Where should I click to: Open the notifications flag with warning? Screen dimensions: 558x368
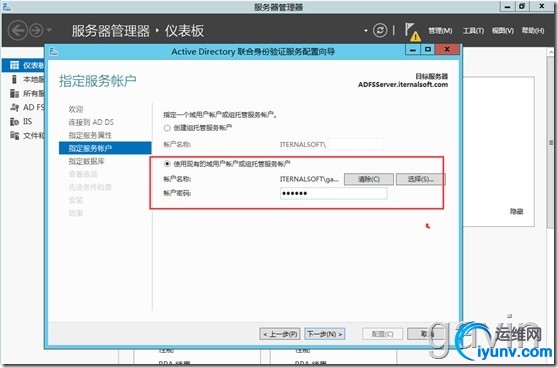point(412,31)
